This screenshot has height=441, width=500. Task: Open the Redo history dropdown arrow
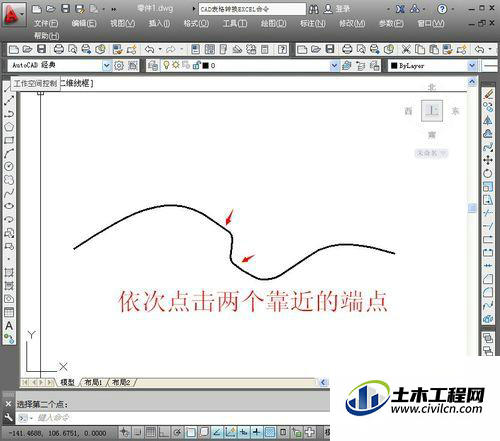[x=182, y=49]
